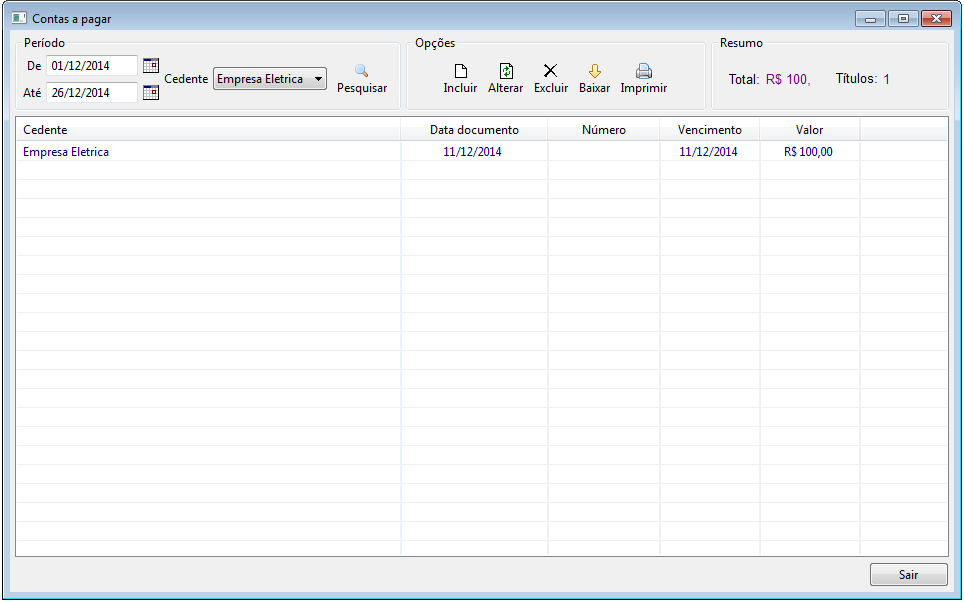Click the Vencimento column header

coord(709,130)
